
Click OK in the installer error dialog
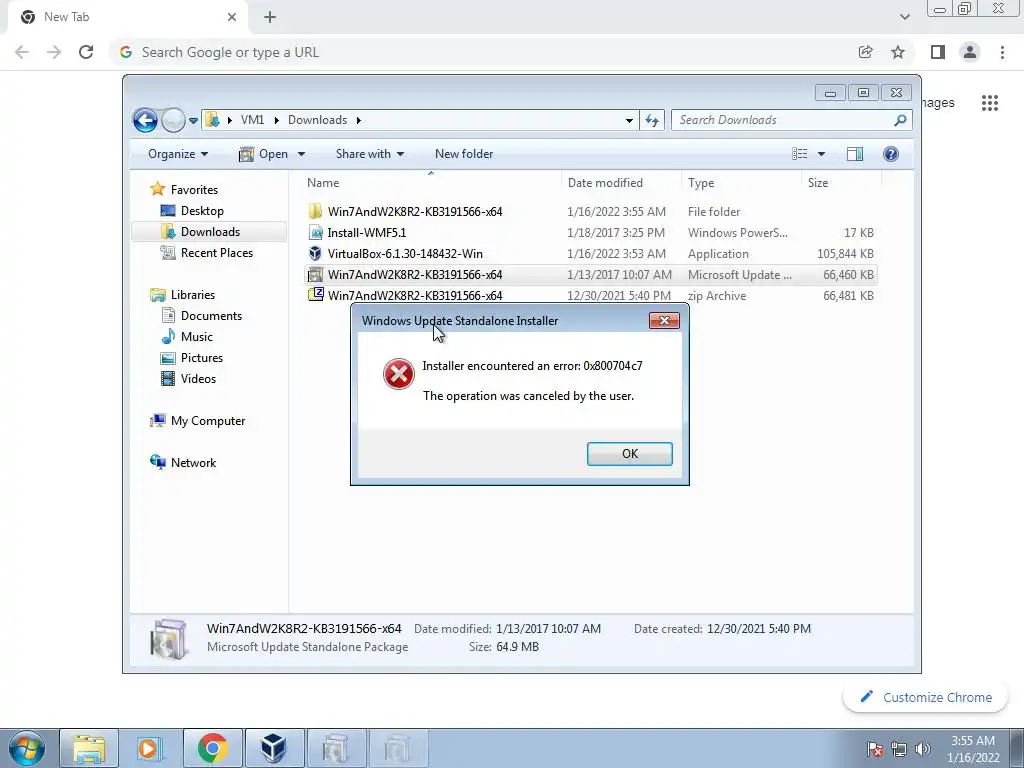(630, 454)
